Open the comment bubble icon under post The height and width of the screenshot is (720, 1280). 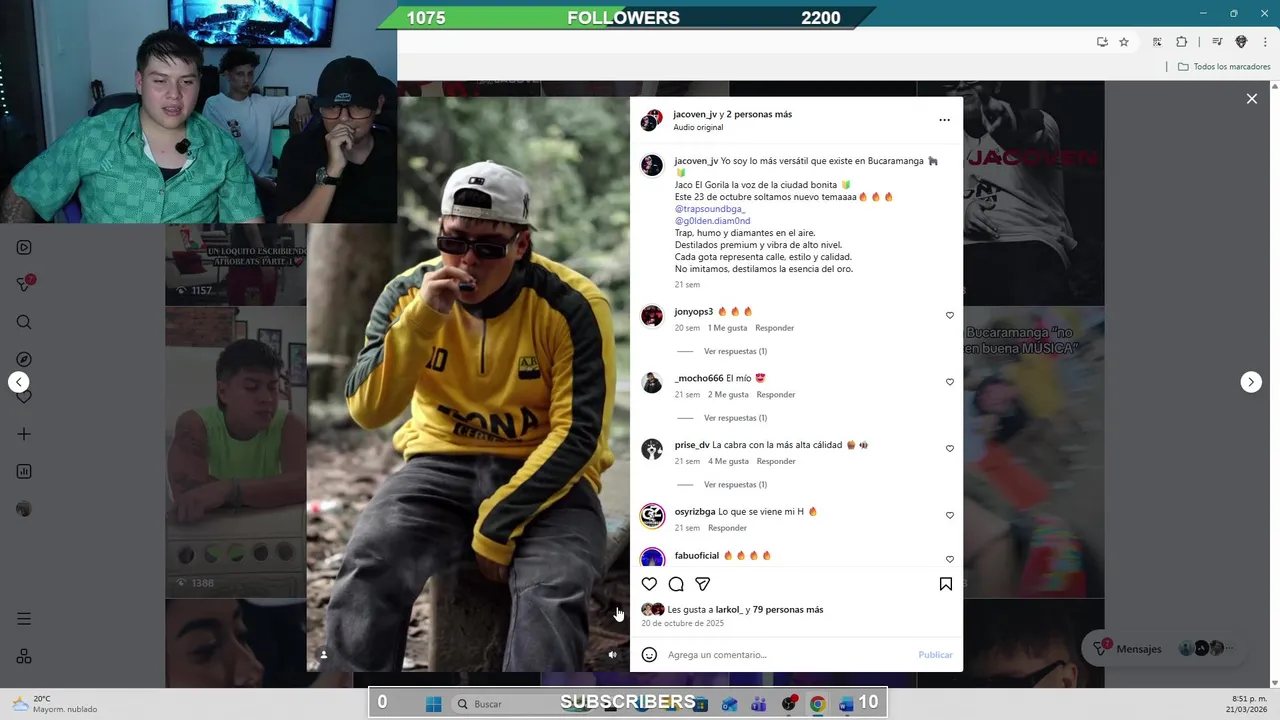676,584
